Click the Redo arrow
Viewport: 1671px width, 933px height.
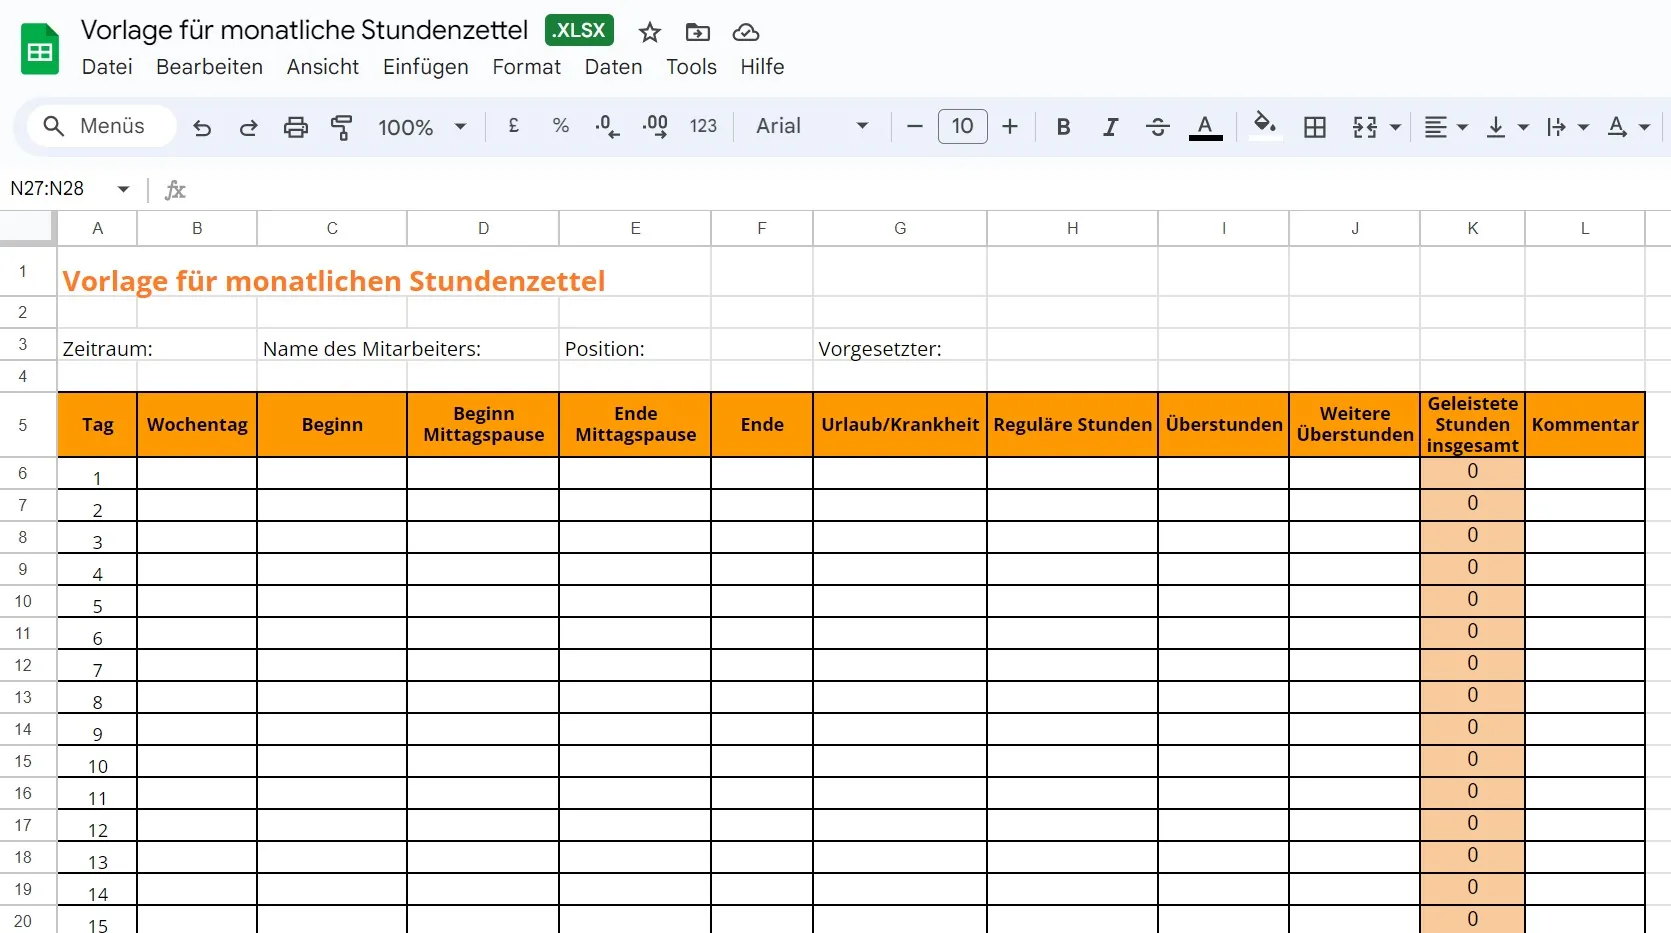click(x=249, y=127)
